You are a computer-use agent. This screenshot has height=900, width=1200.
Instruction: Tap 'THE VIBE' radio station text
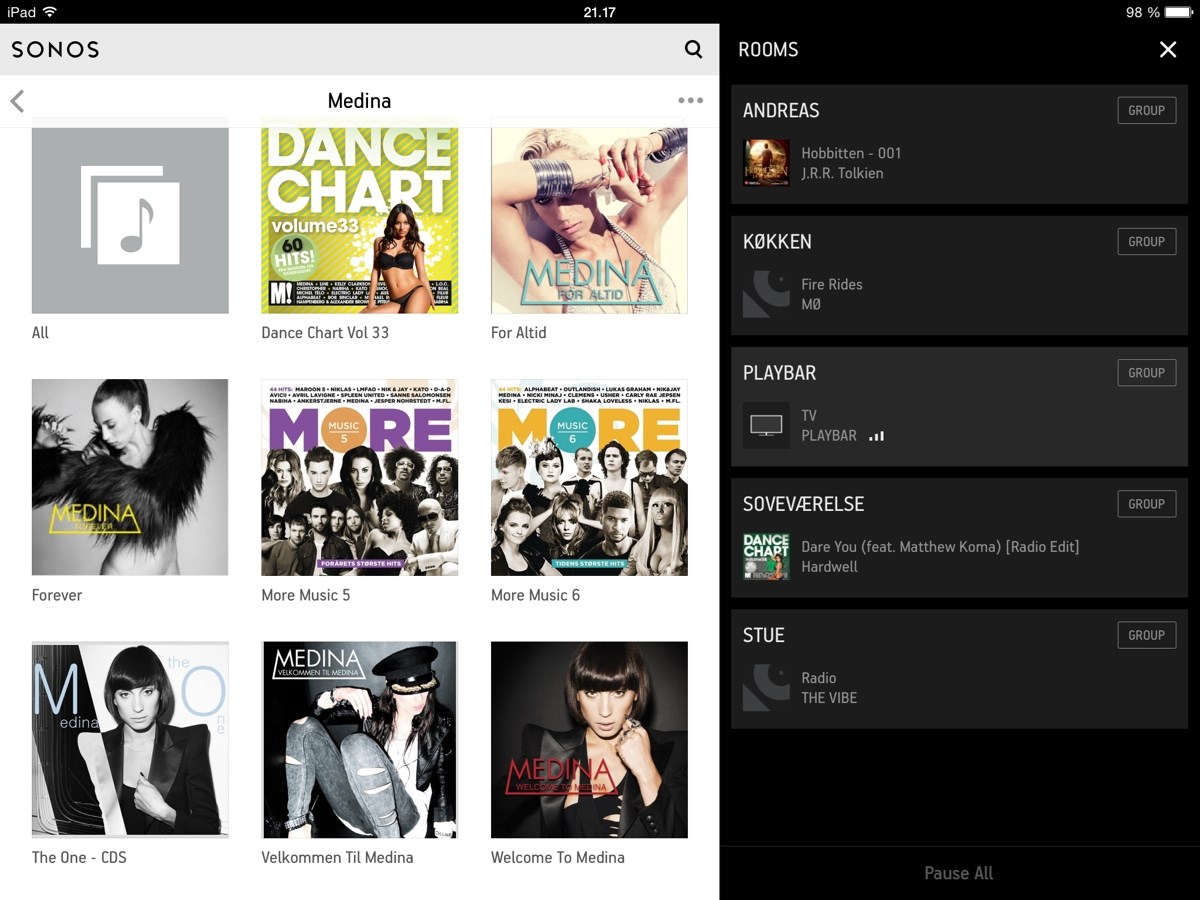[829, 697]
